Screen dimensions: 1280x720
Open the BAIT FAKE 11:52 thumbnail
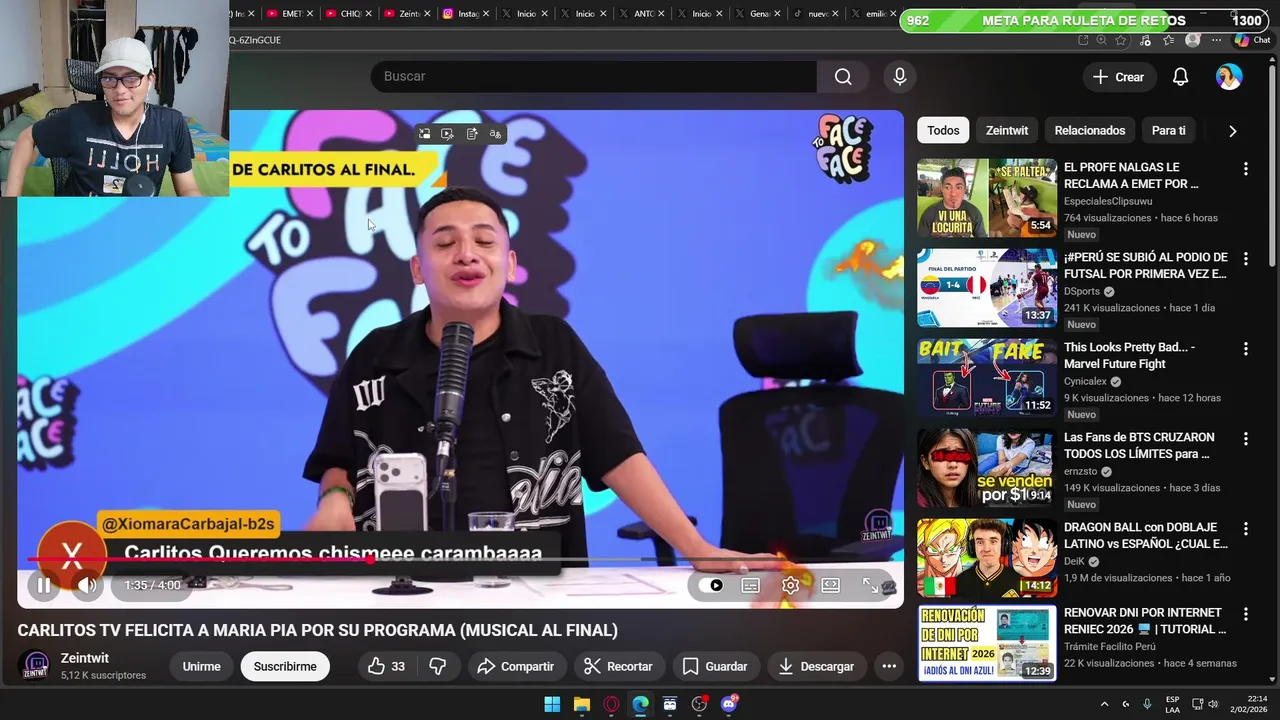987,378
